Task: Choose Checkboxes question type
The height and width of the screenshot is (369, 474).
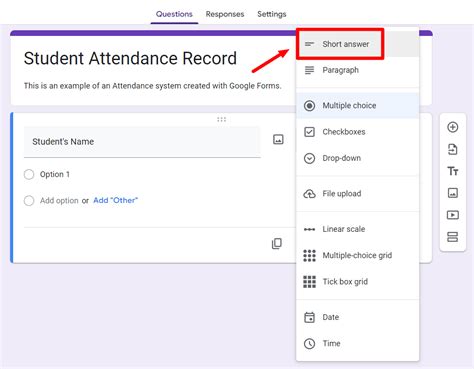Action: [x=357, y=132]
